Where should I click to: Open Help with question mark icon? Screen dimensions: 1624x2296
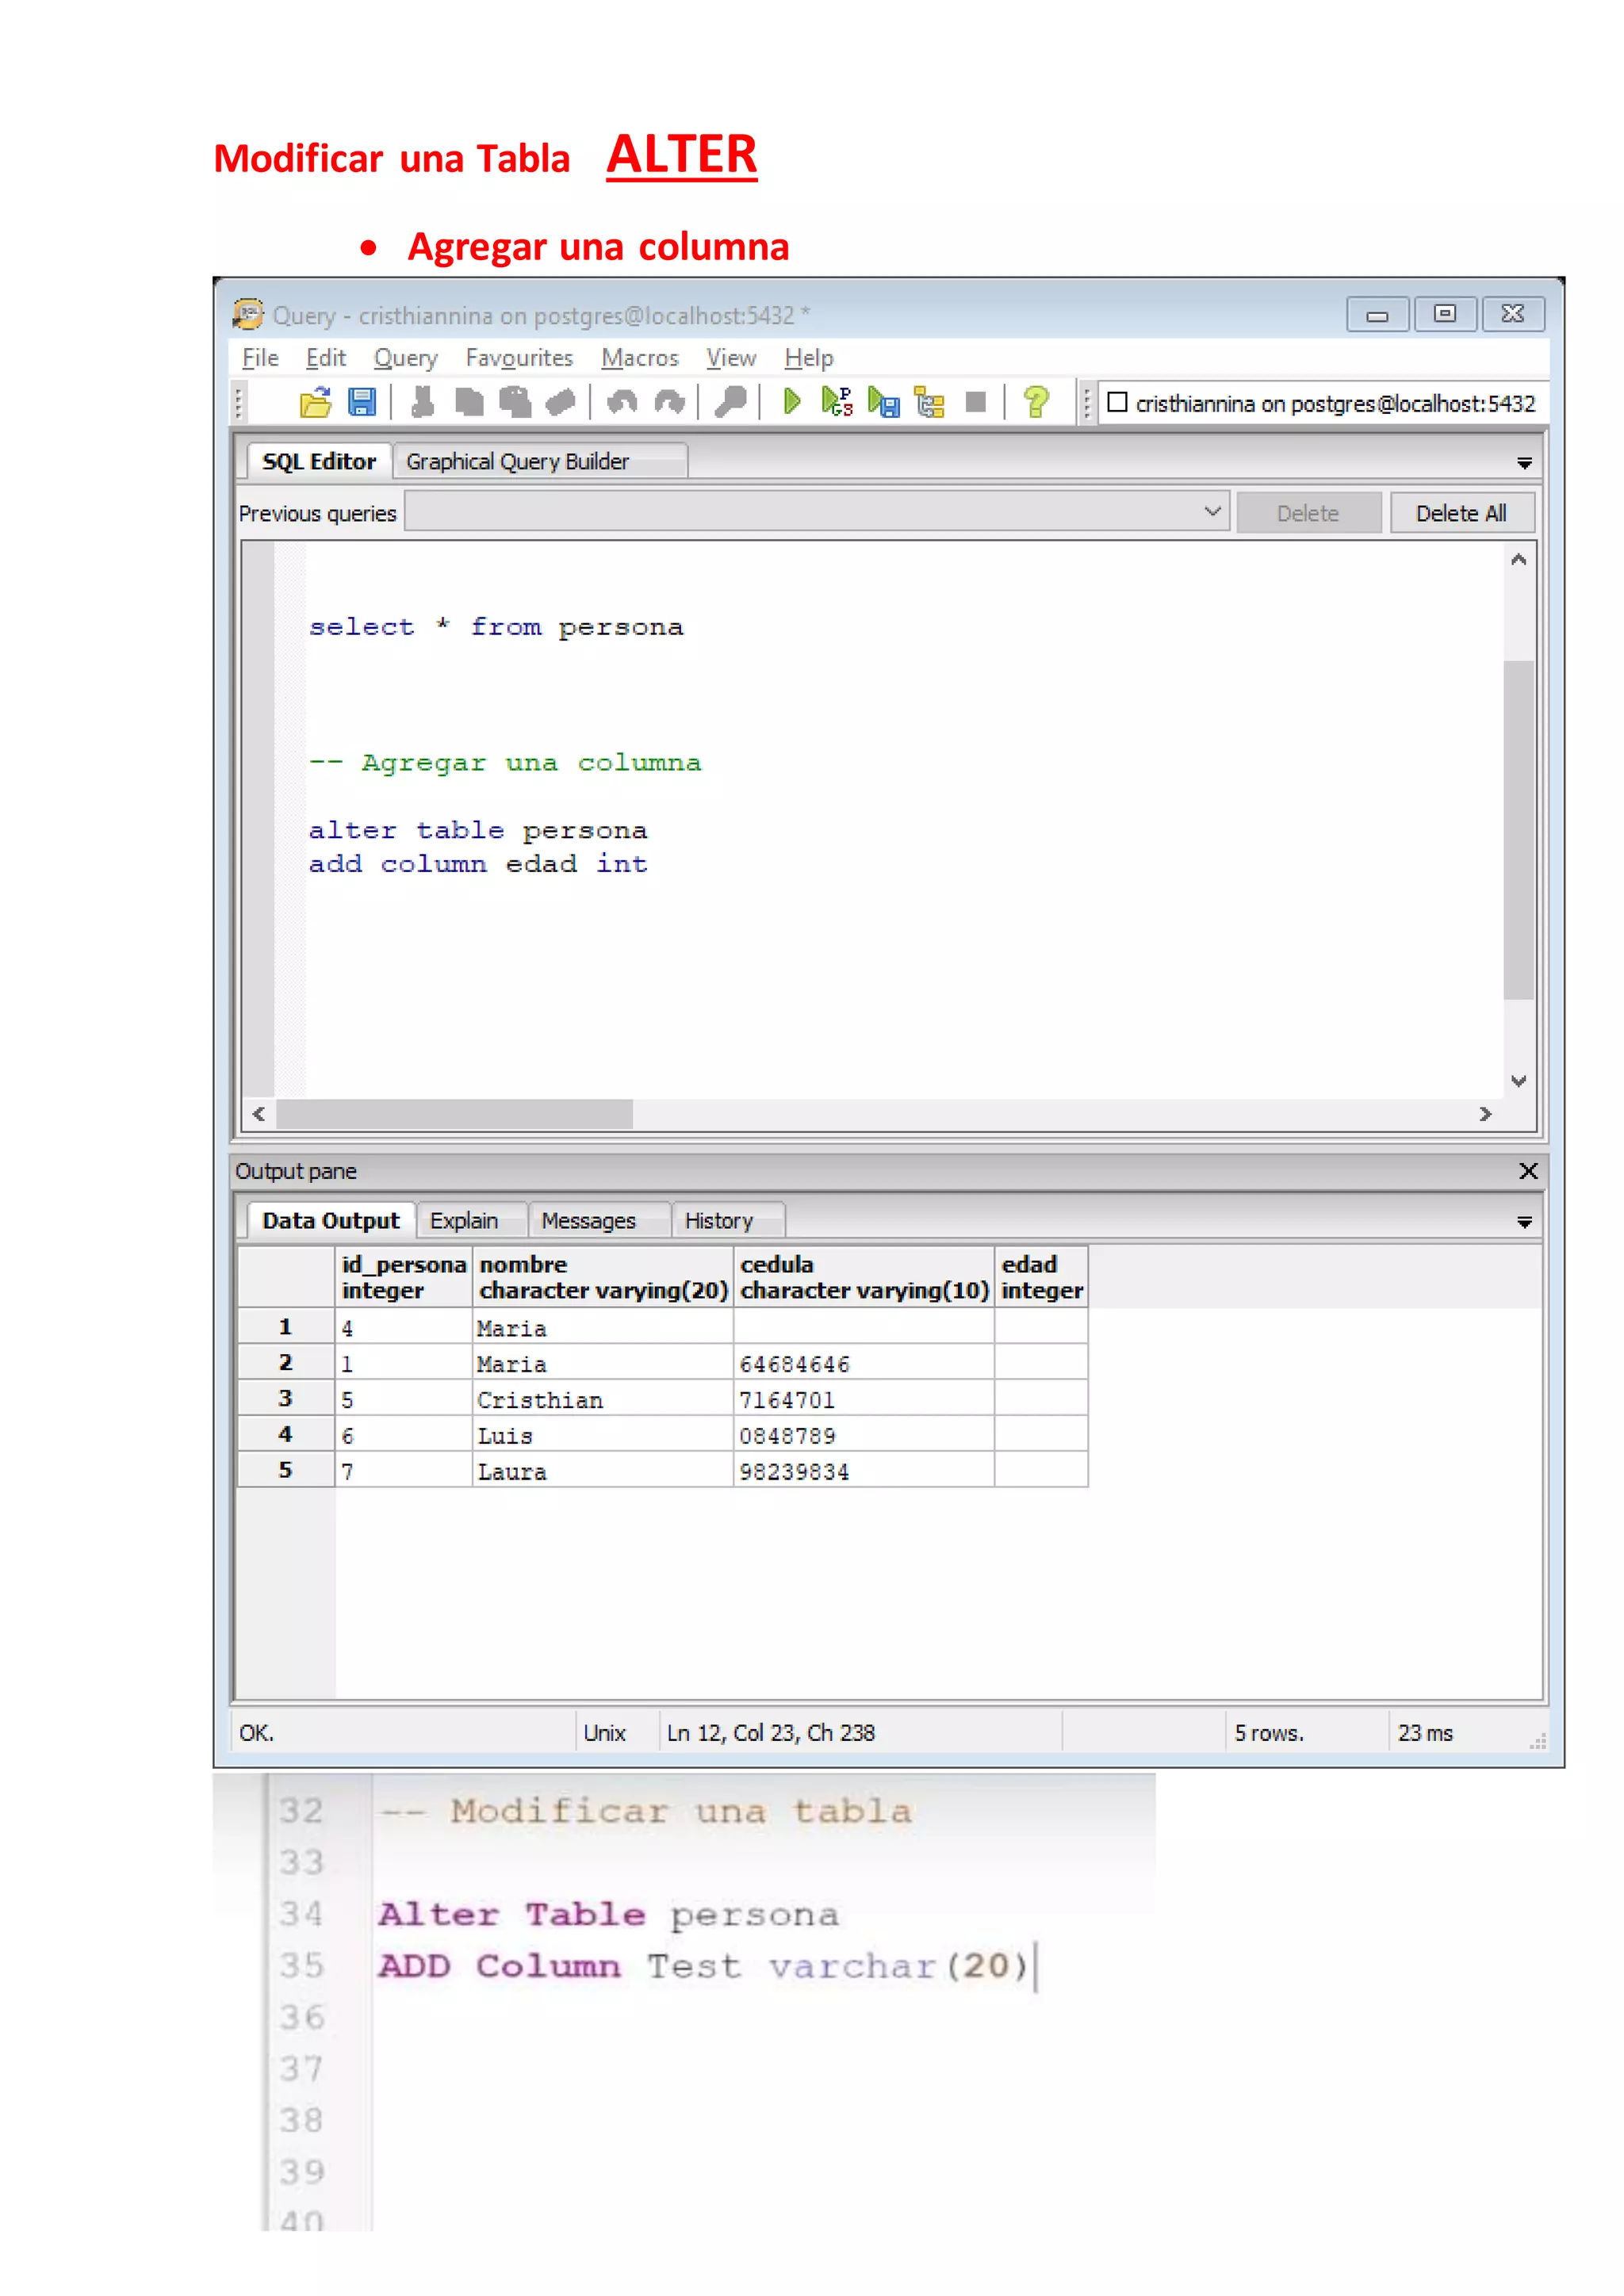1036,402
